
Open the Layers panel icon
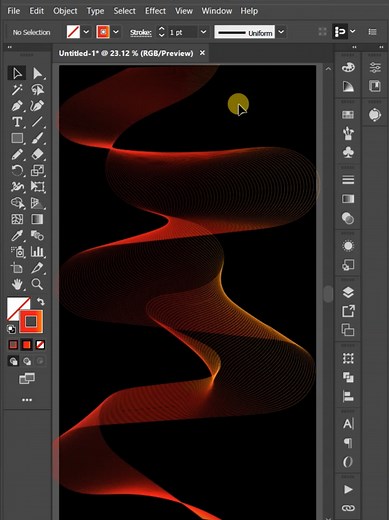[348, 292]
